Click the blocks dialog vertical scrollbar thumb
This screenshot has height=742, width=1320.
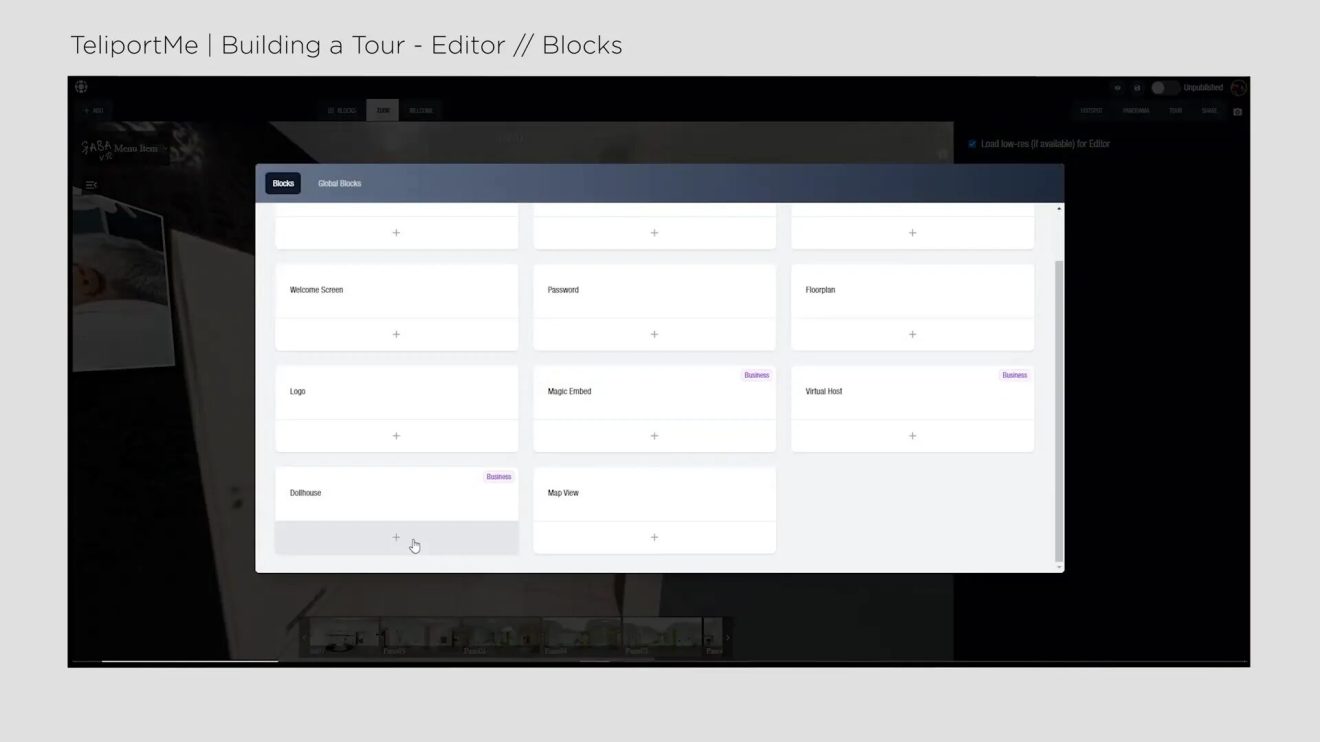(x=1059, y=411)
